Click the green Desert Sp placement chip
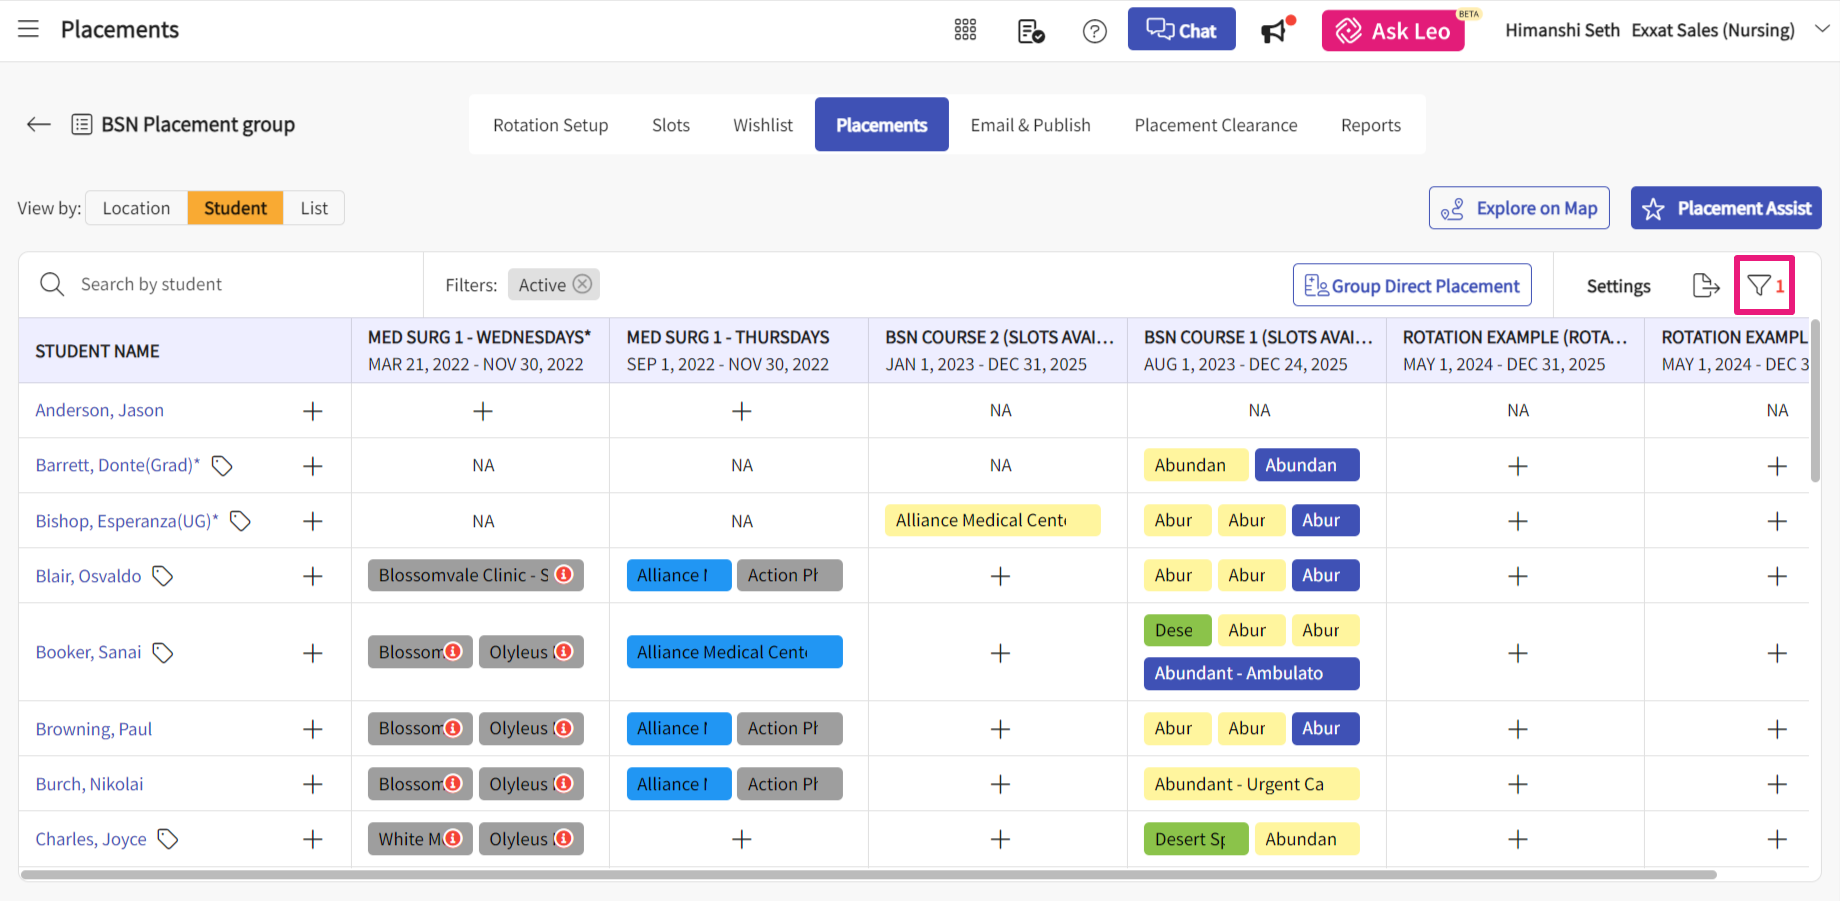The height and width of the screenshot is (901, 1840). [1195, 839]
